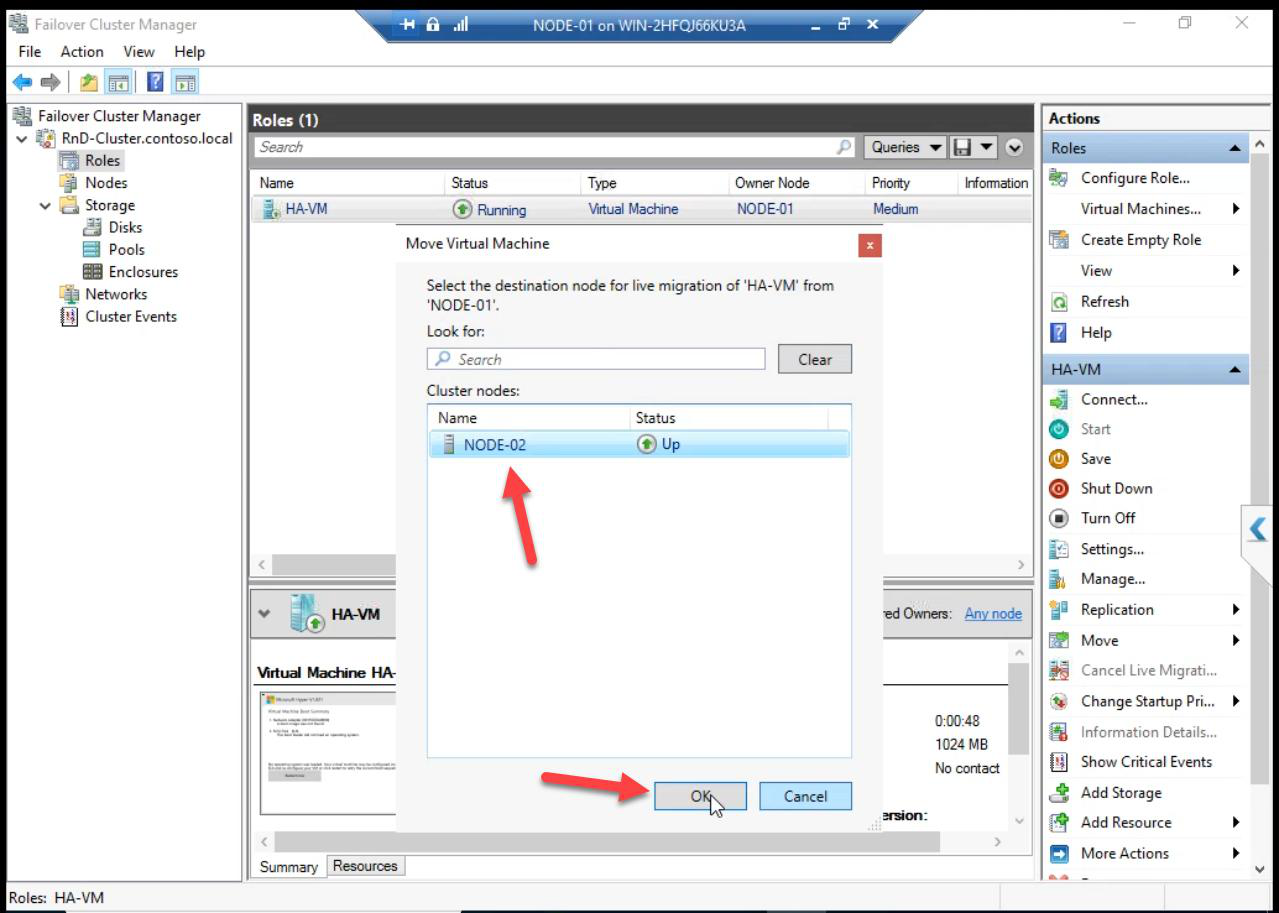Click the Show Critical Events icon
Viewport: 1279px width, 913px height.
(x=1059, y=762)
